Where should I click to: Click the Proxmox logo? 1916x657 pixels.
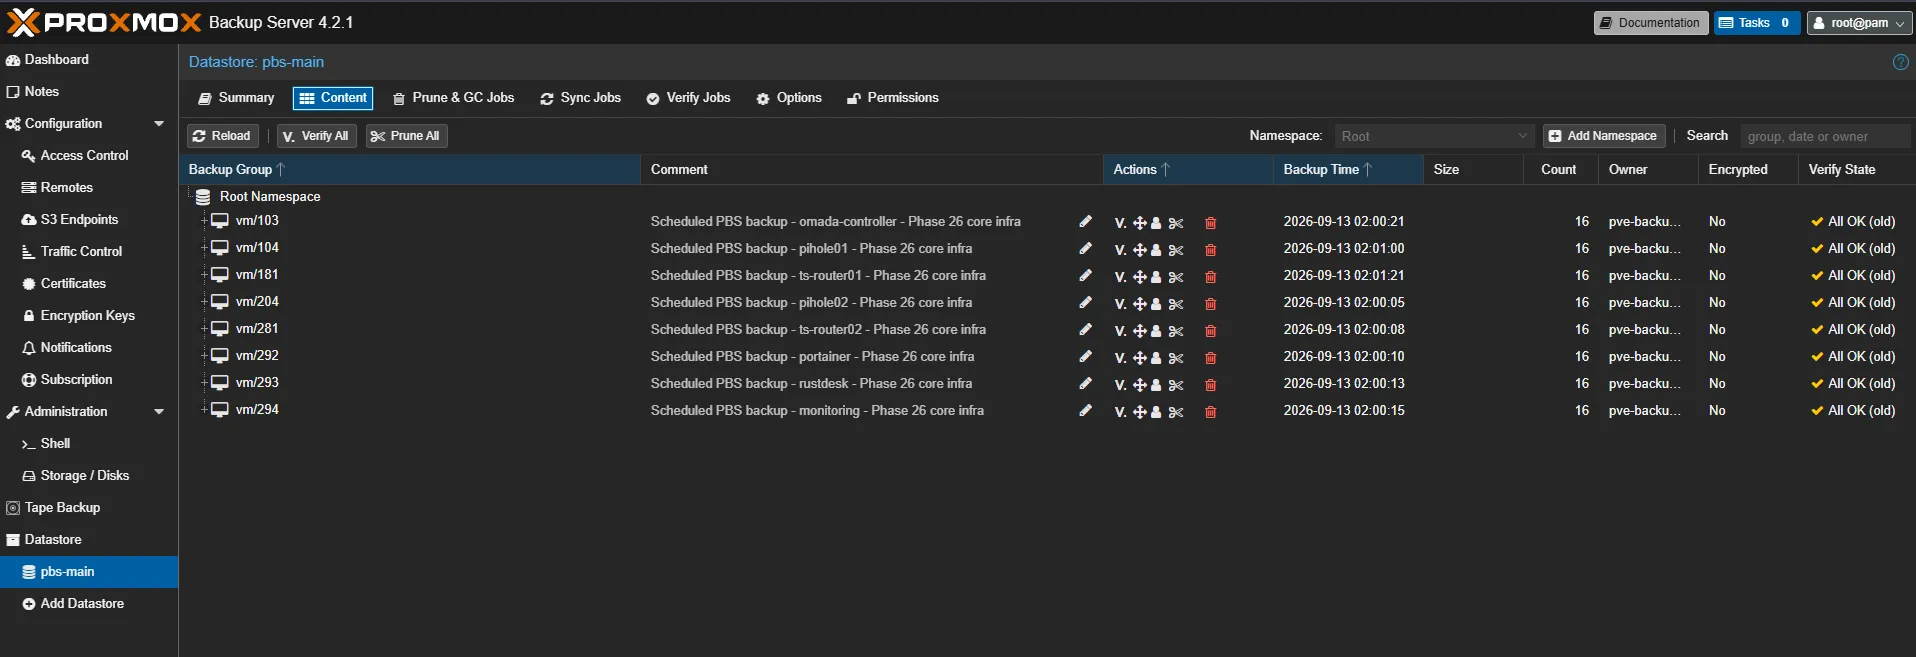pos(104,22)
